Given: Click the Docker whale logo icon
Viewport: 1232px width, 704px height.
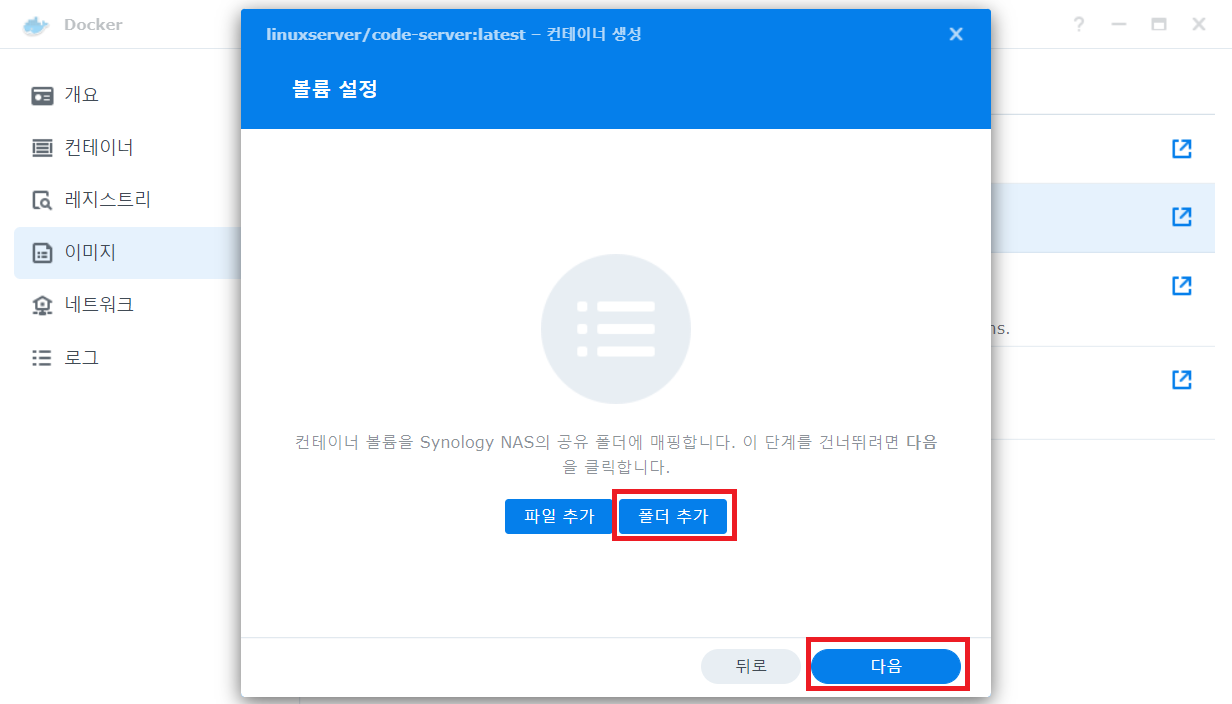Looking at the screenshot, I should tap(36, 24).
